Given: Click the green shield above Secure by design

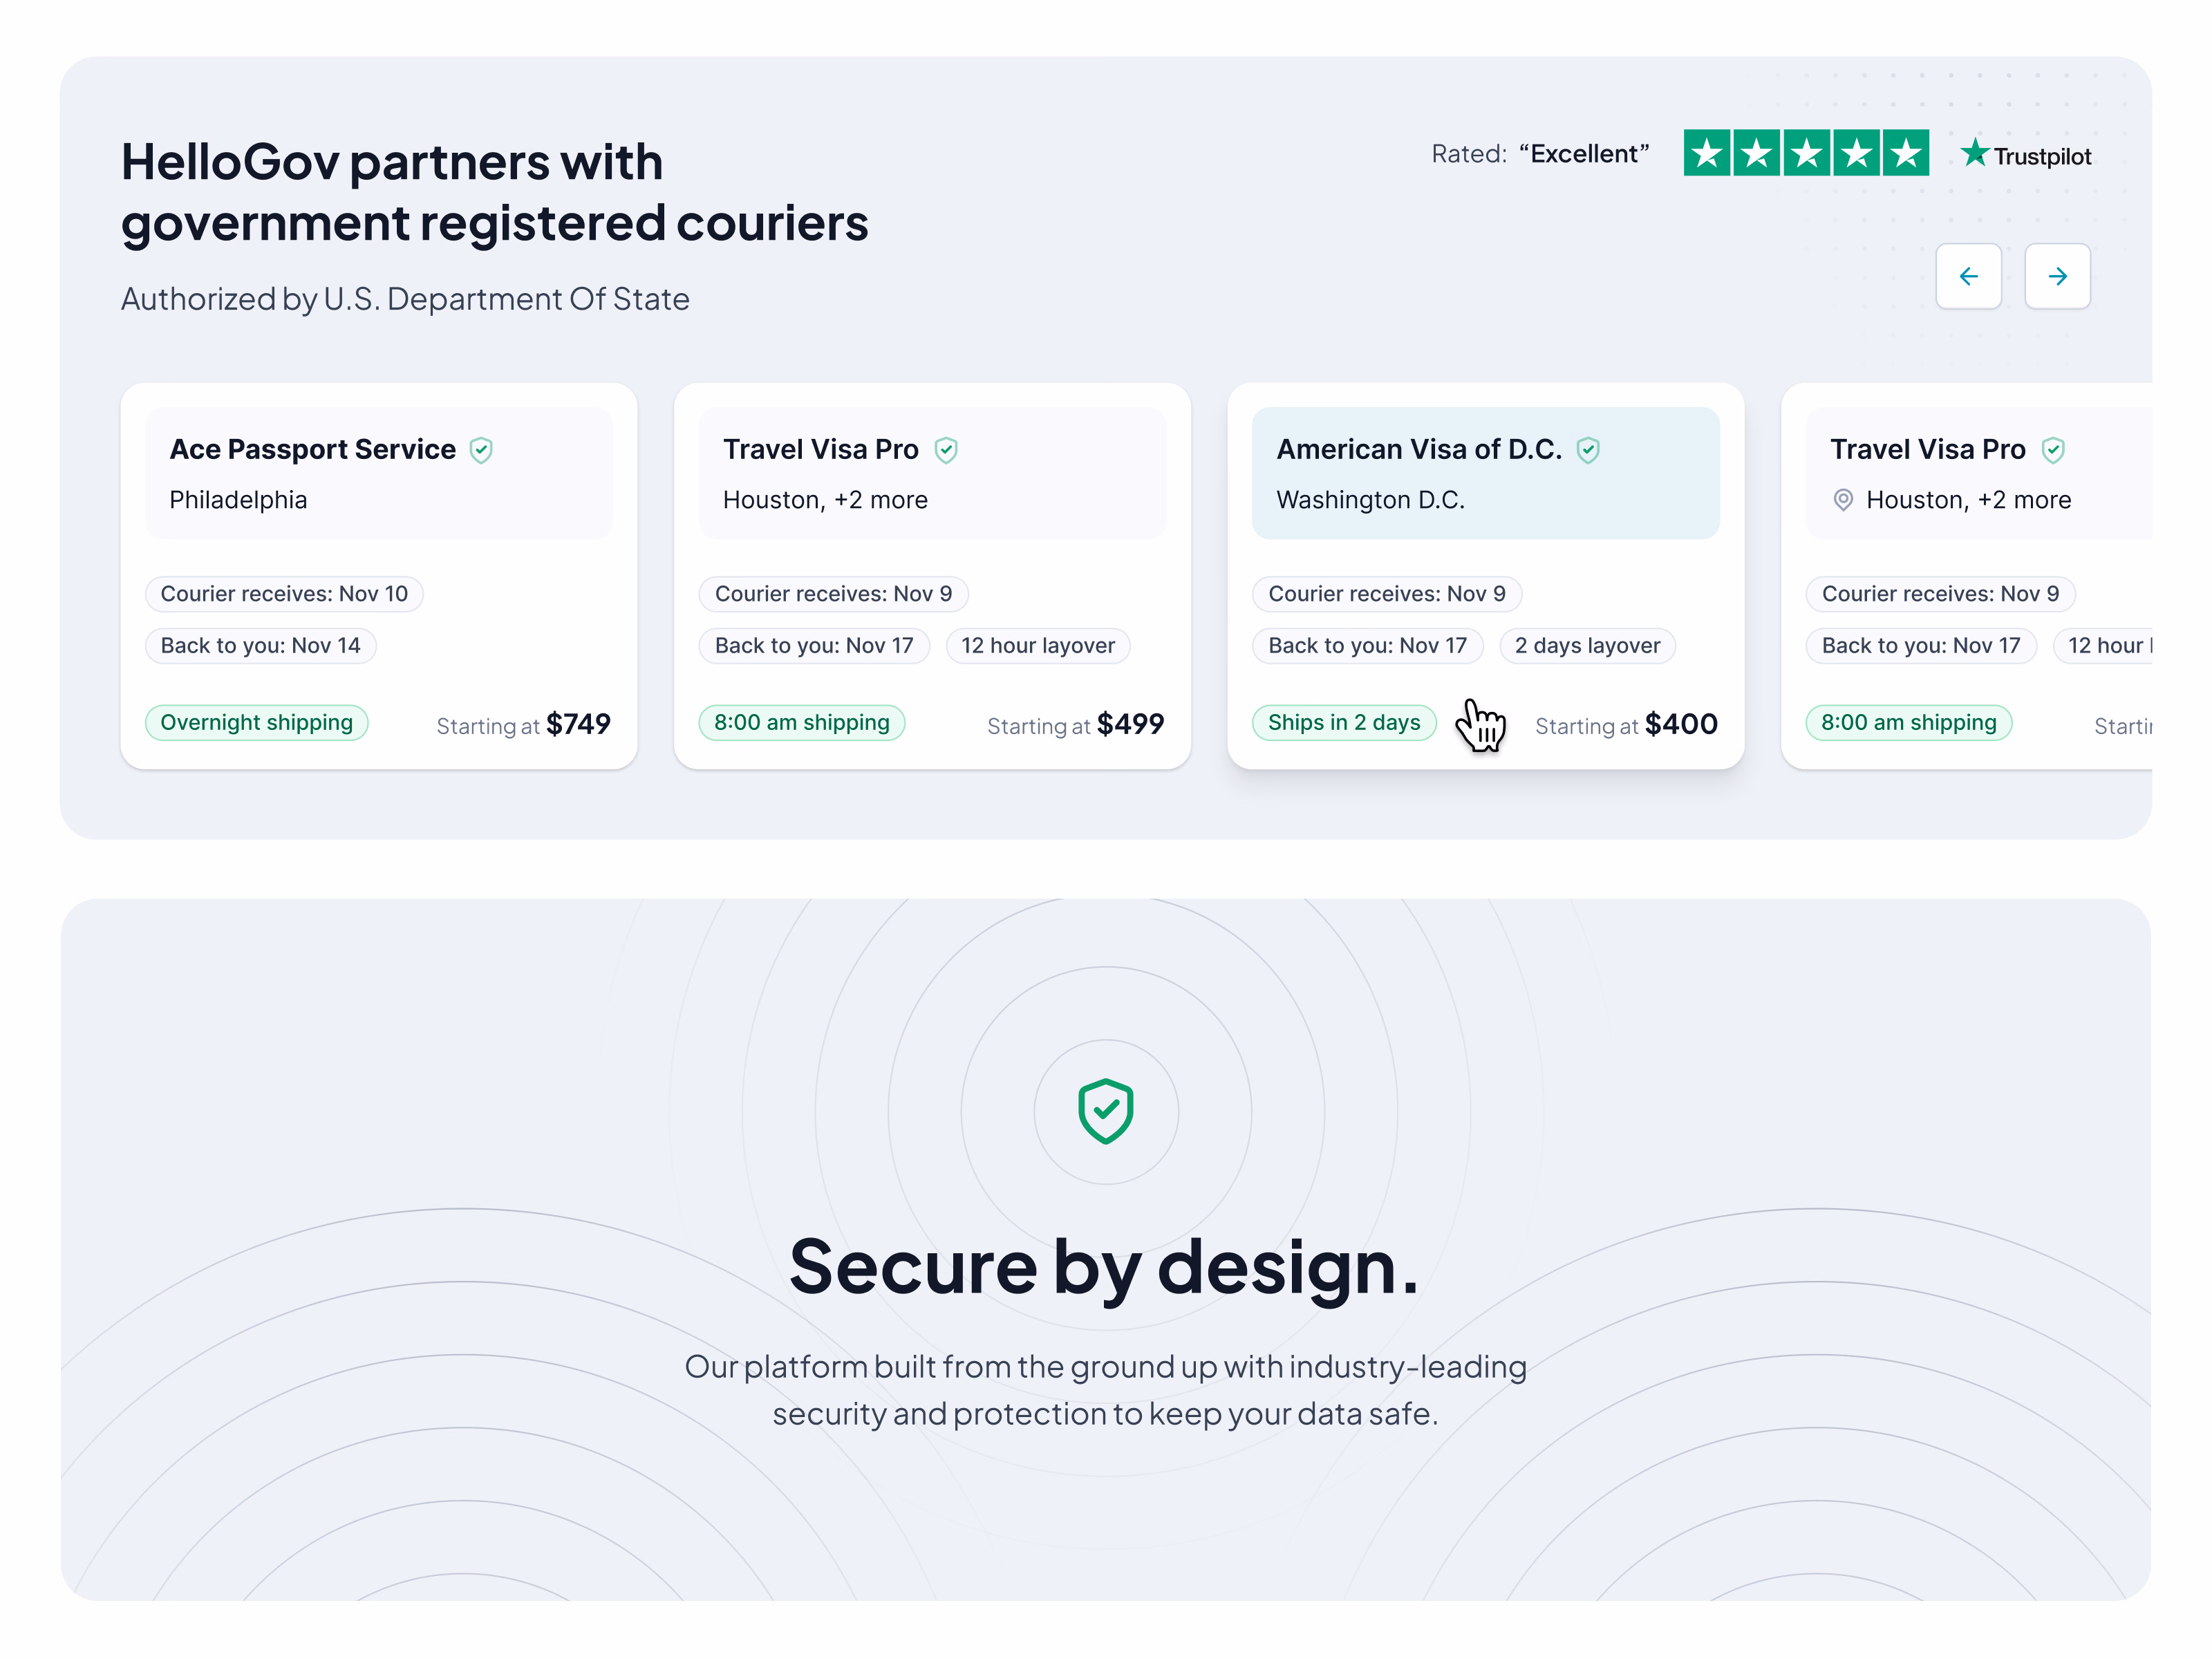Looking at the screenshot, I should [1105, 1111].
